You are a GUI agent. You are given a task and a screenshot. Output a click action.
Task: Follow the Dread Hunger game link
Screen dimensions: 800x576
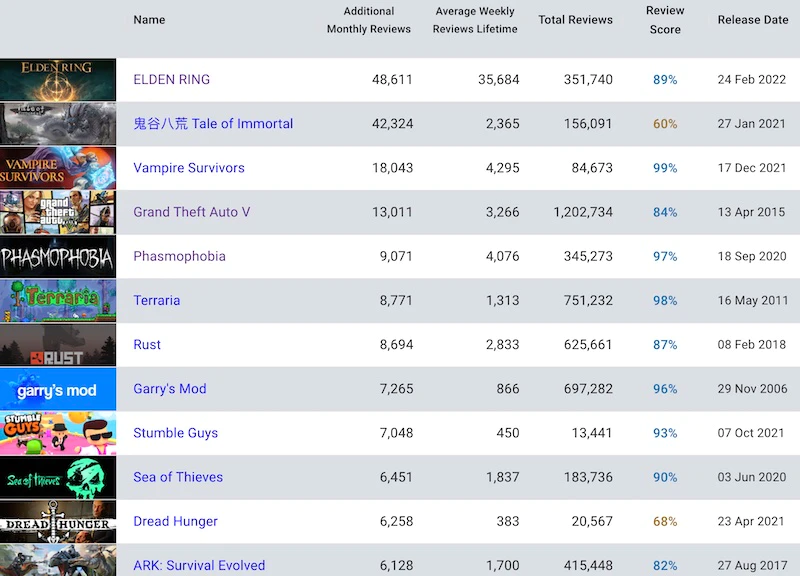click(x=175, y=521)
